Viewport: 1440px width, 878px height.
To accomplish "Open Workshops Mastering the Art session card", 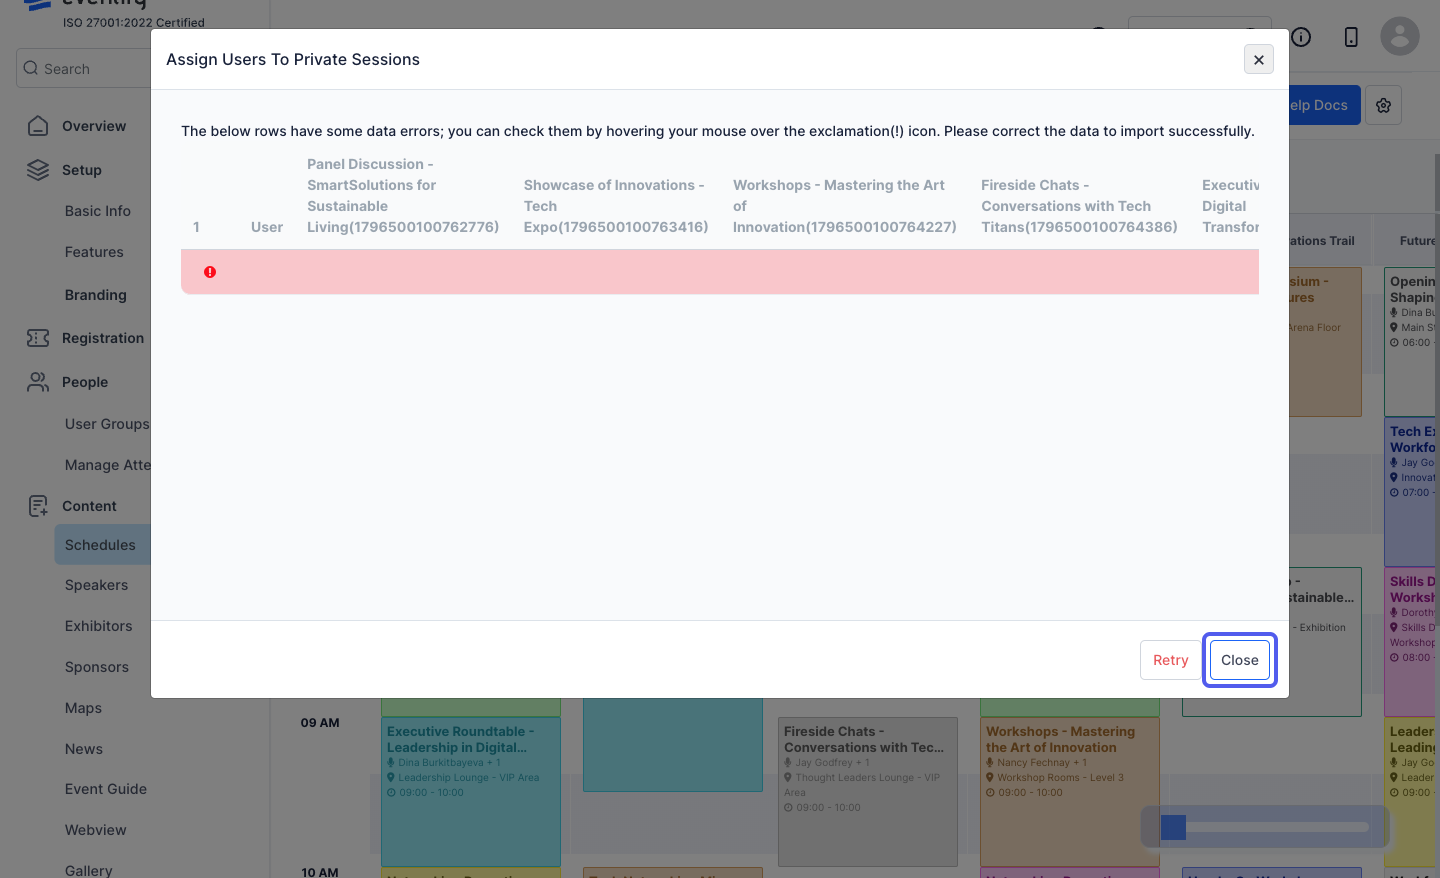I will 1070,792.
